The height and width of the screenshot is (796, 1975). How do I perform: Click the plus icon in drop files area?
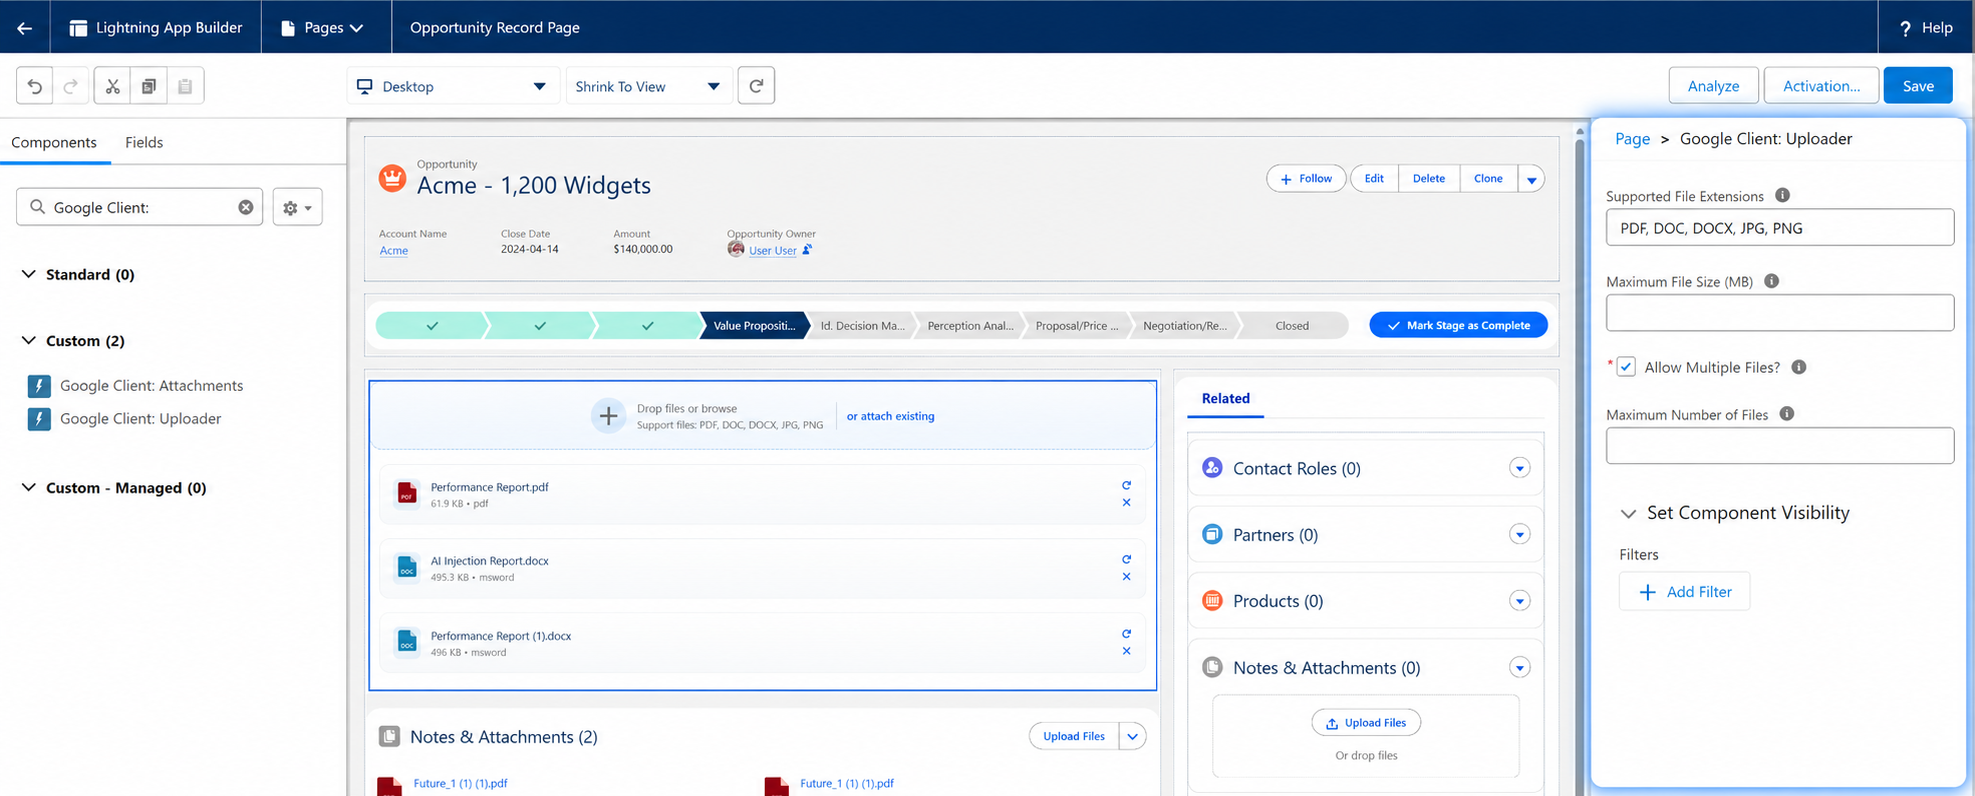point(608,416)
